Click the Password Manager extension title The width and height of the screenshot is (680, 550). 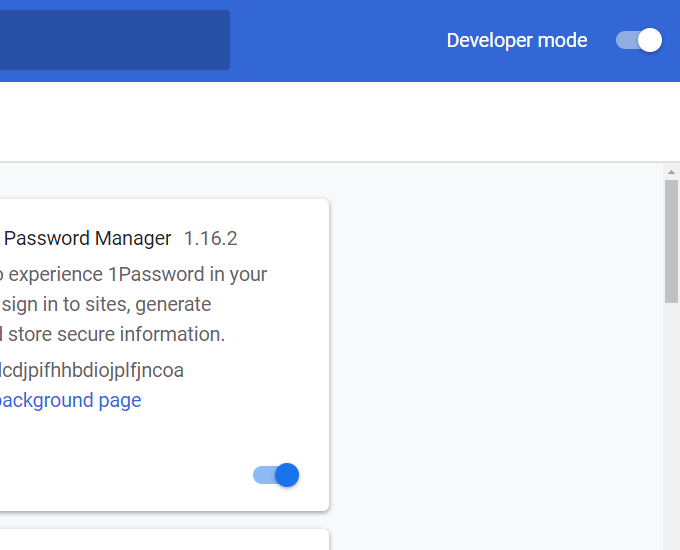(88, 239)
